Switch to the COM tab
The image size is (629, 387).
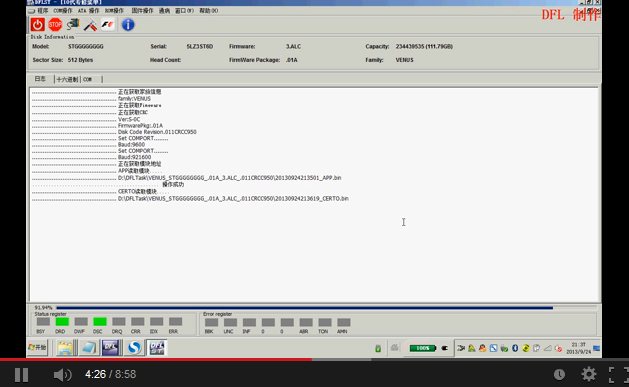[87, 79]
